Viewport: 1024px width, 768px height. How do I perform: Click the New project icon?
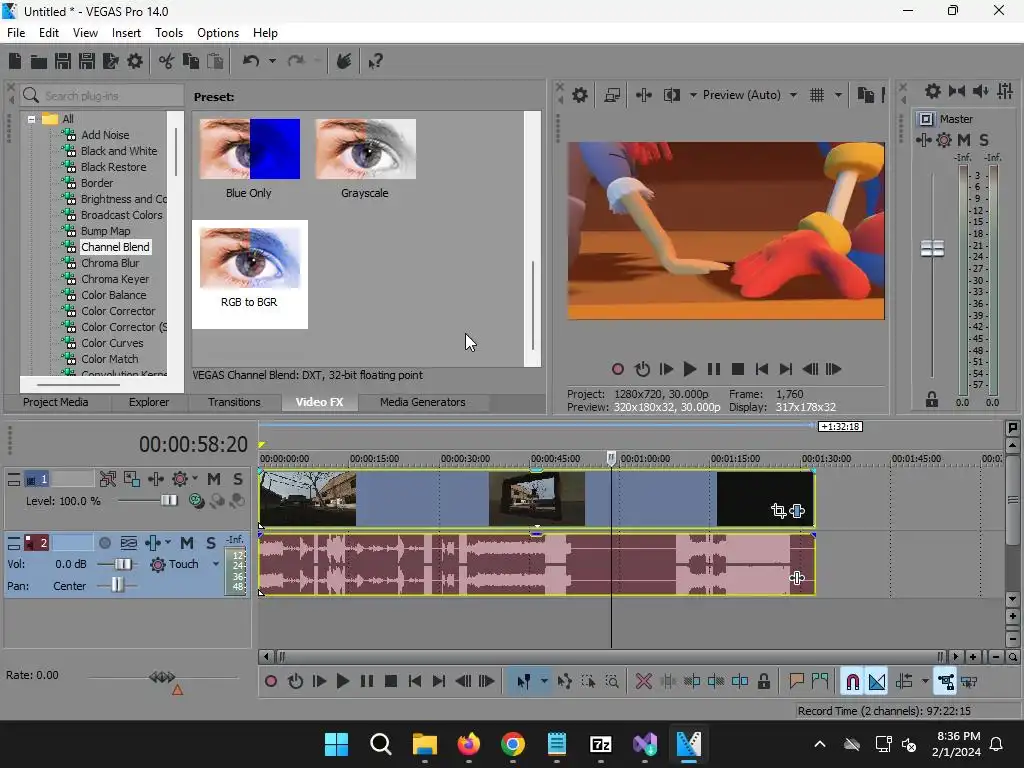pos(15,61)
